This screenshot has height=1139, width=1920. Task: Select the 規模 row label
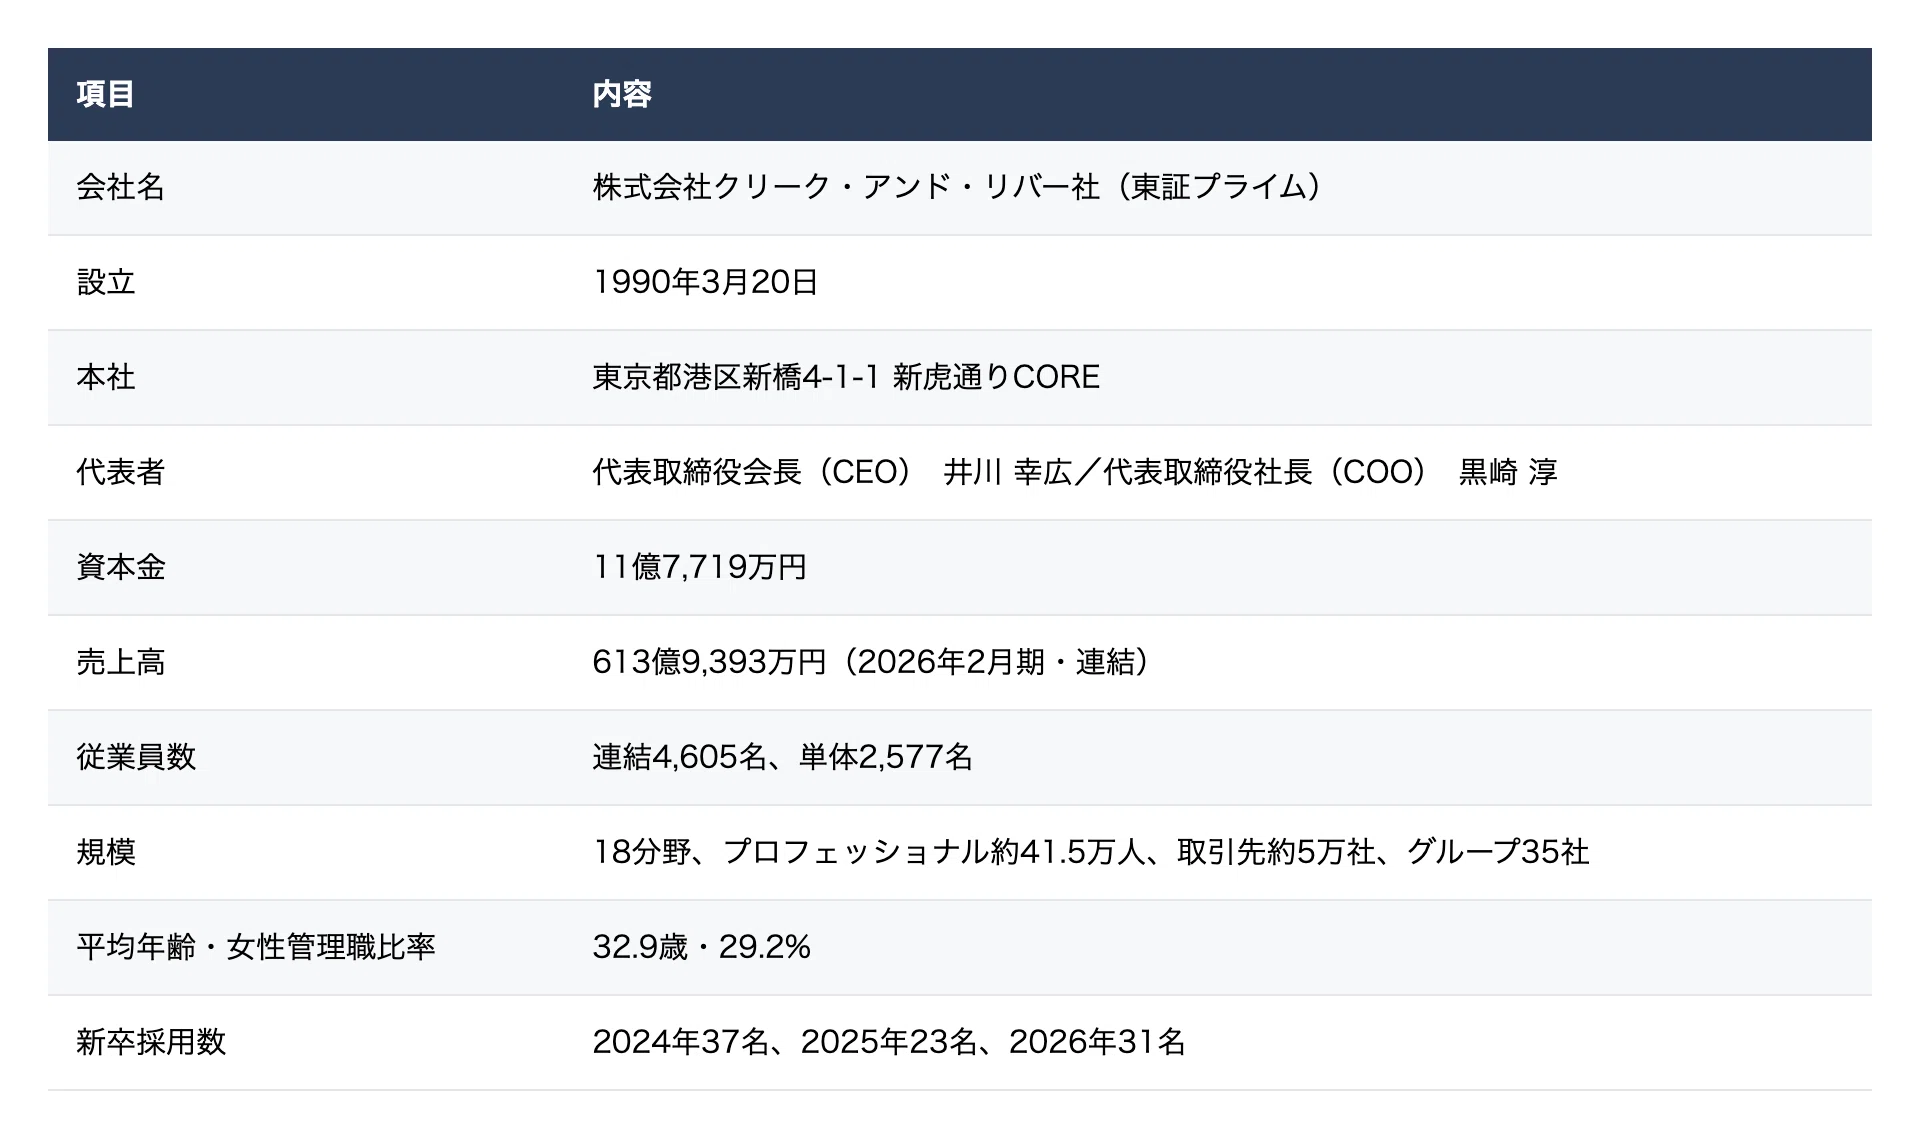pos(106,852)
